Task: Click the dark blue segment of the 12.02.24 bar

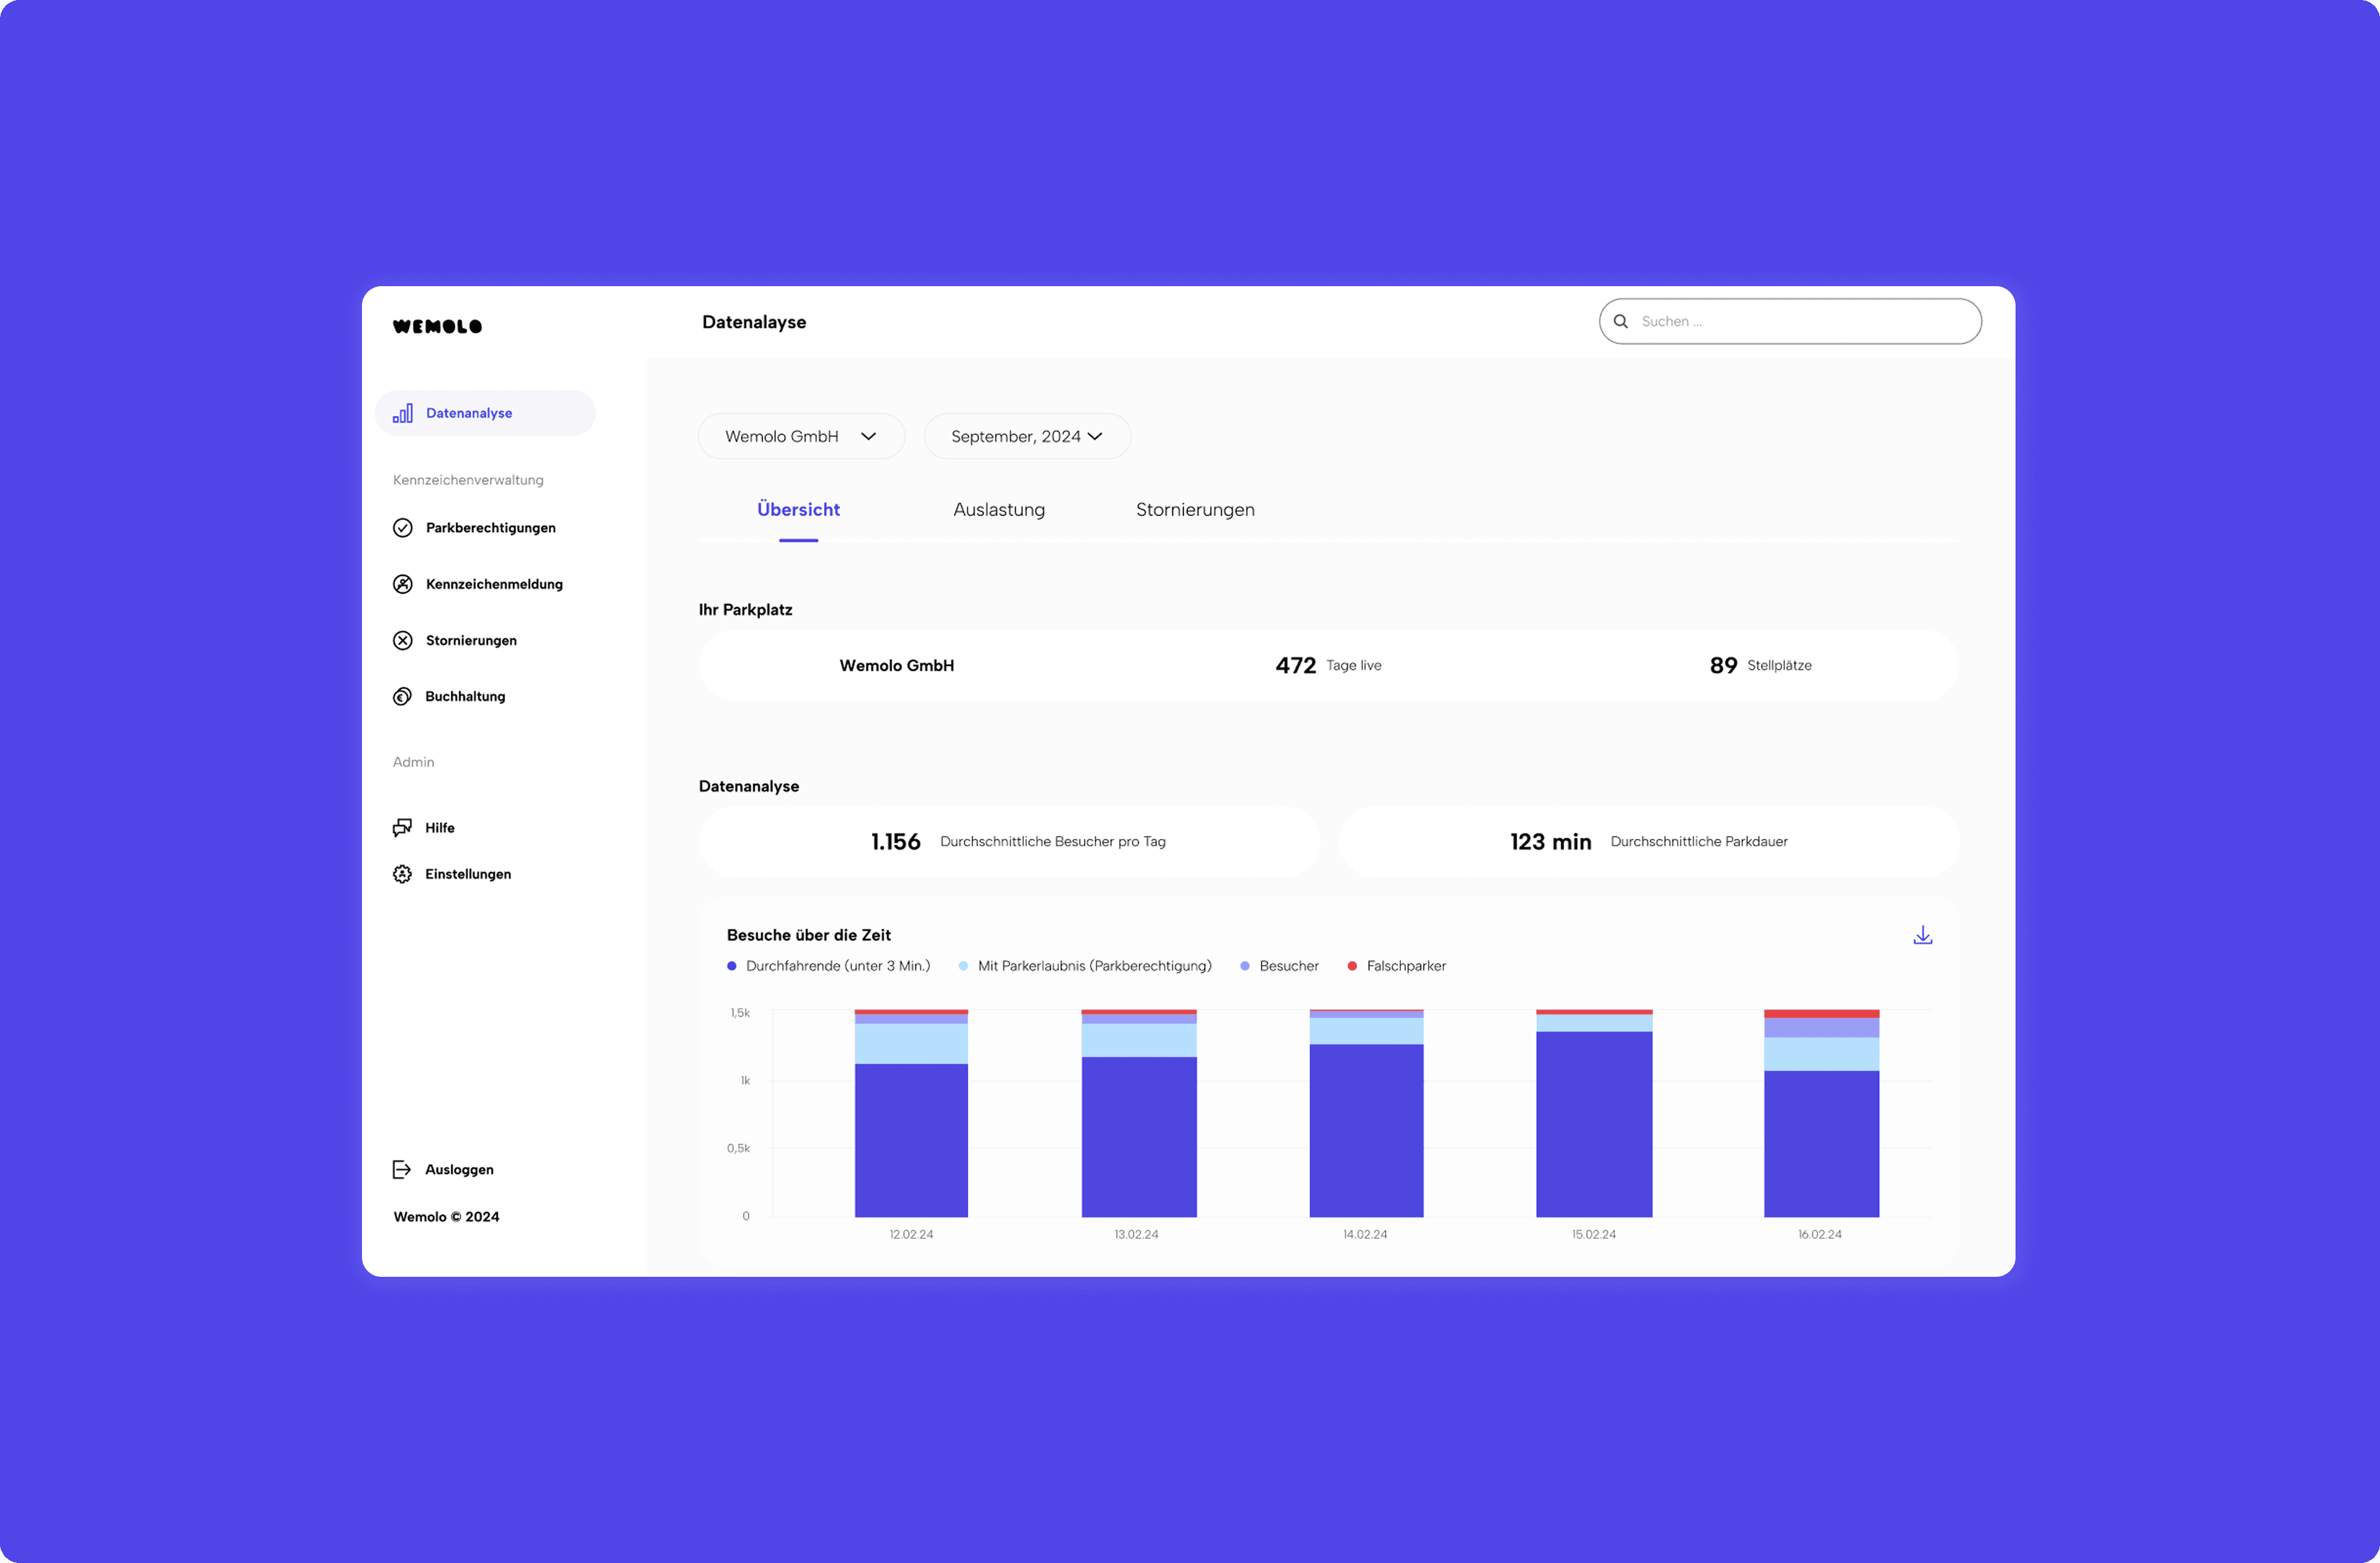Action: coord(911,1140)
